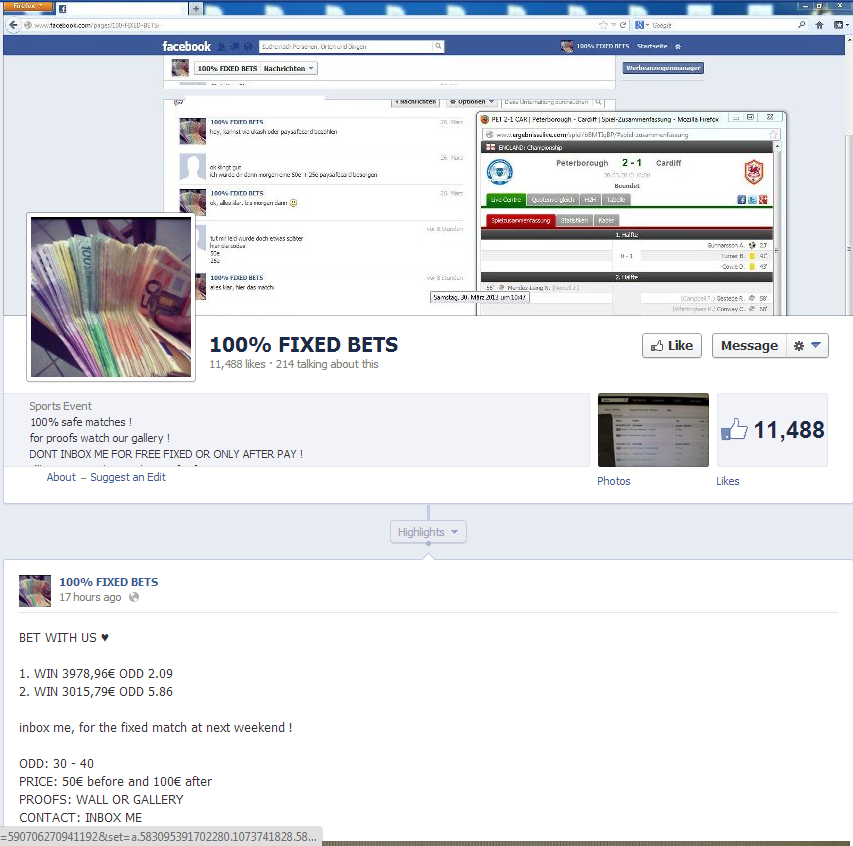Expand the address bar history dropdown arrow

[614, 25]
